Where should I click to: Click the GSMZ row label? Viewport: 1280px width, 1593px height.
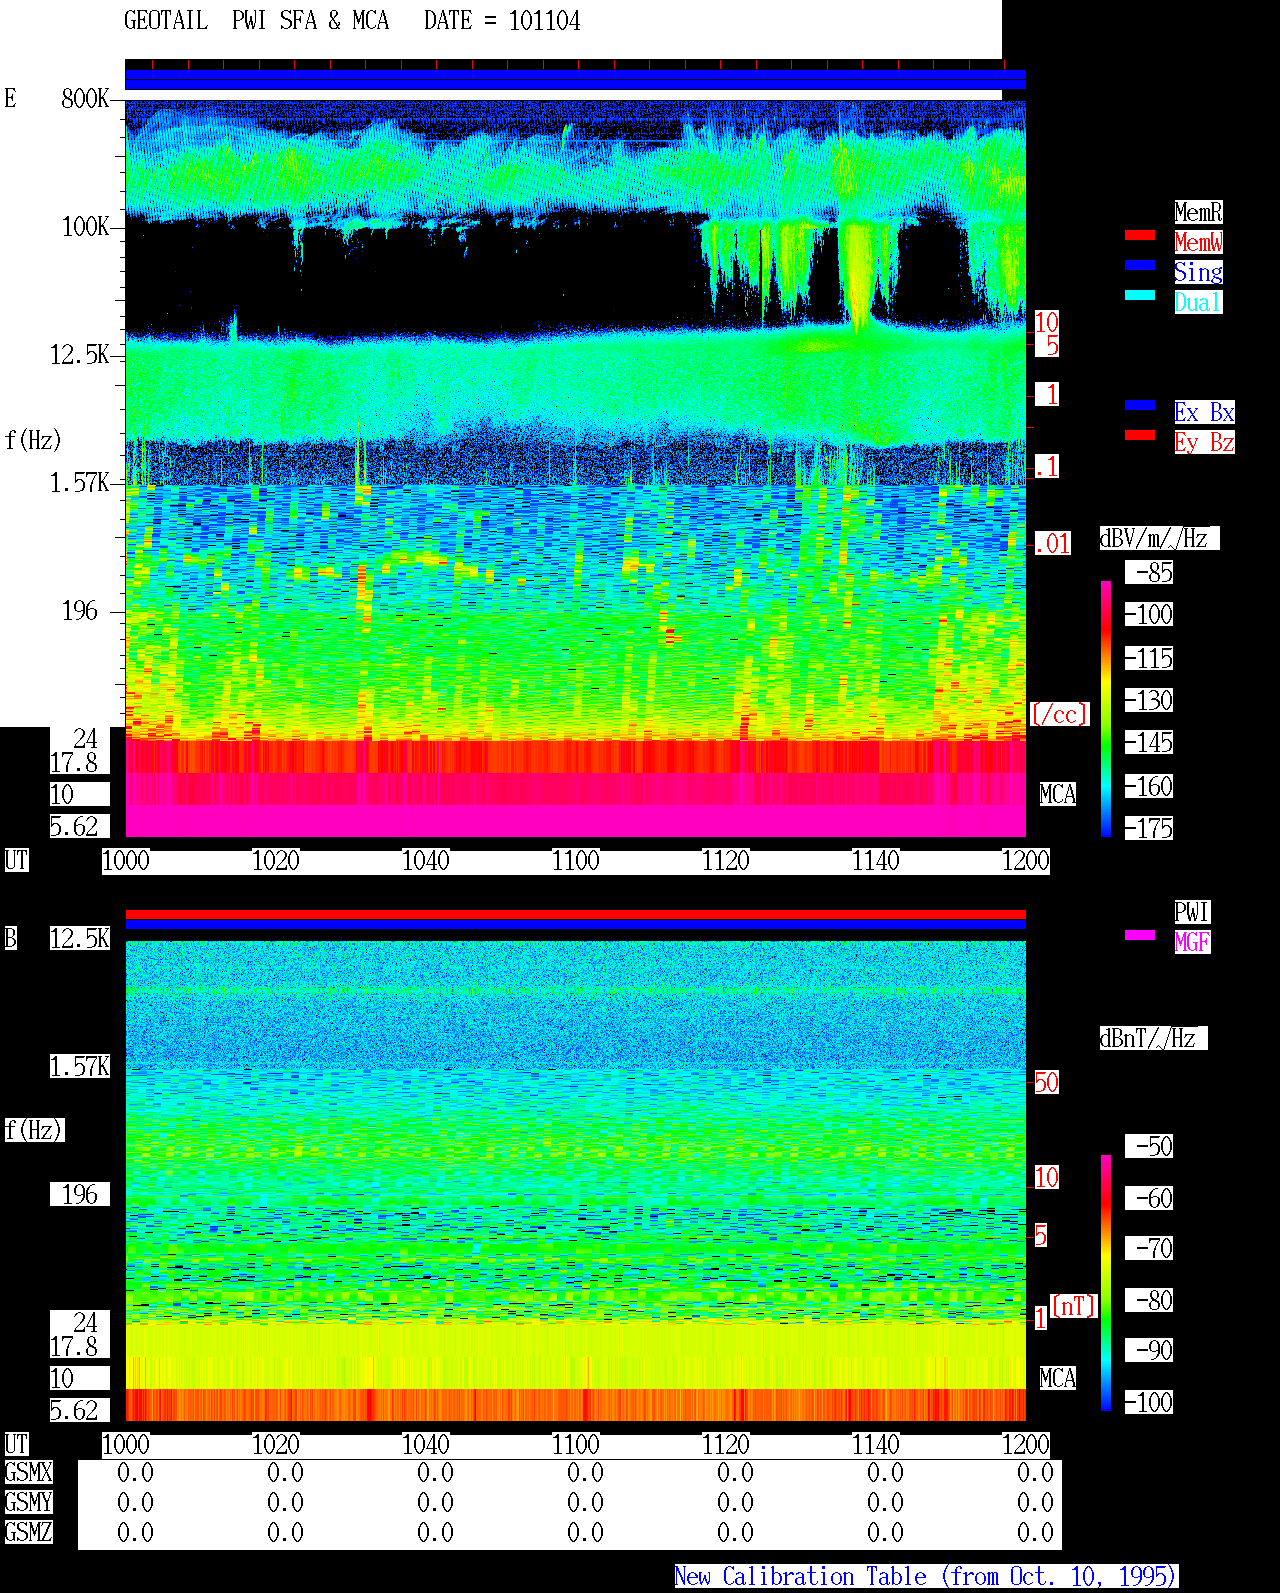tap(28, 1532)
